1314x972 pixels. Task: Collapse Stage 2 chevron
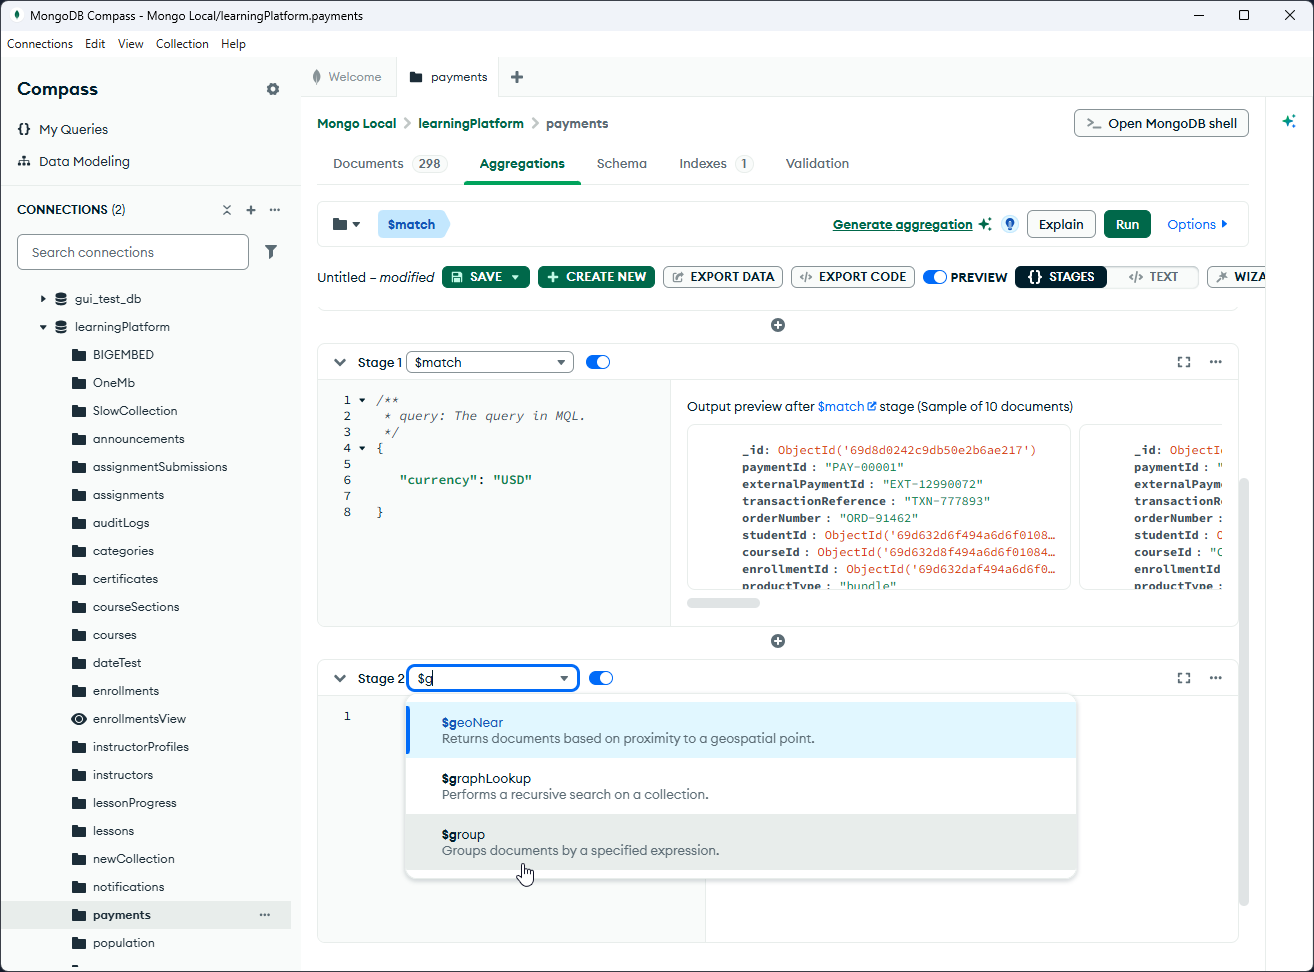(340, 678)
